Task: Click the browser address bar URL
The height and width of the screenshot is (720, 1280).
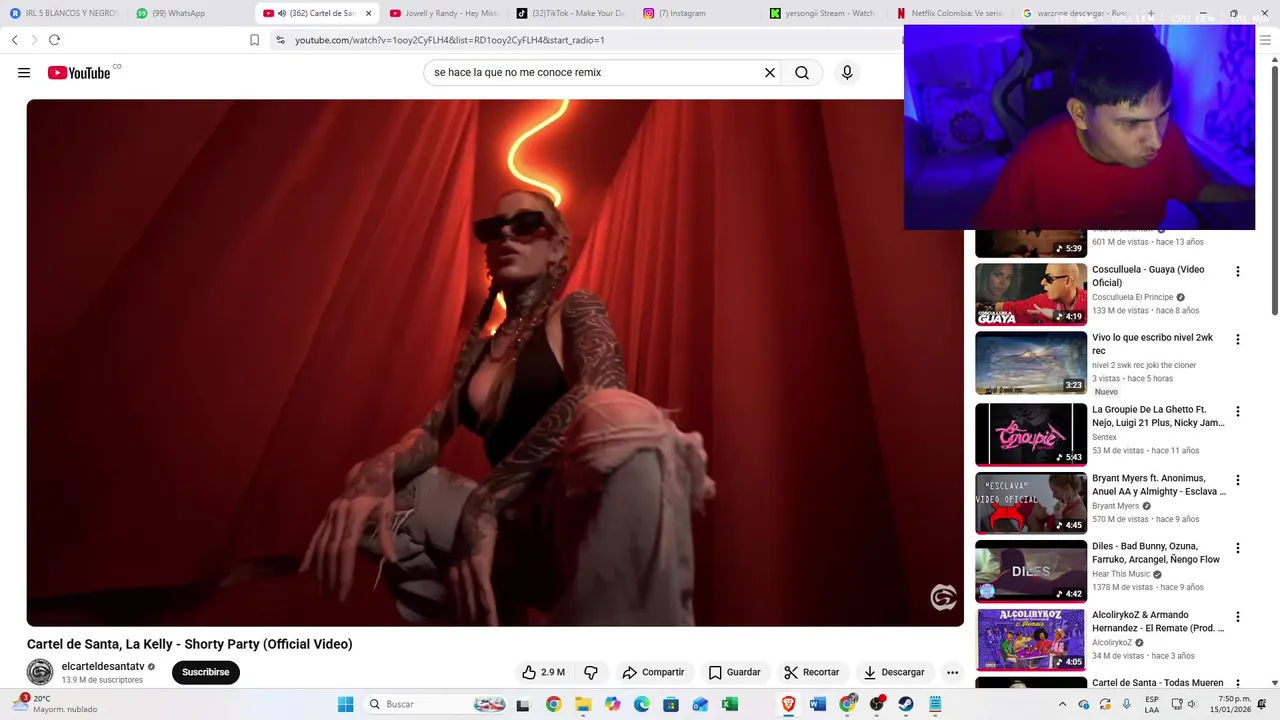Action: [x=450, y=40]
